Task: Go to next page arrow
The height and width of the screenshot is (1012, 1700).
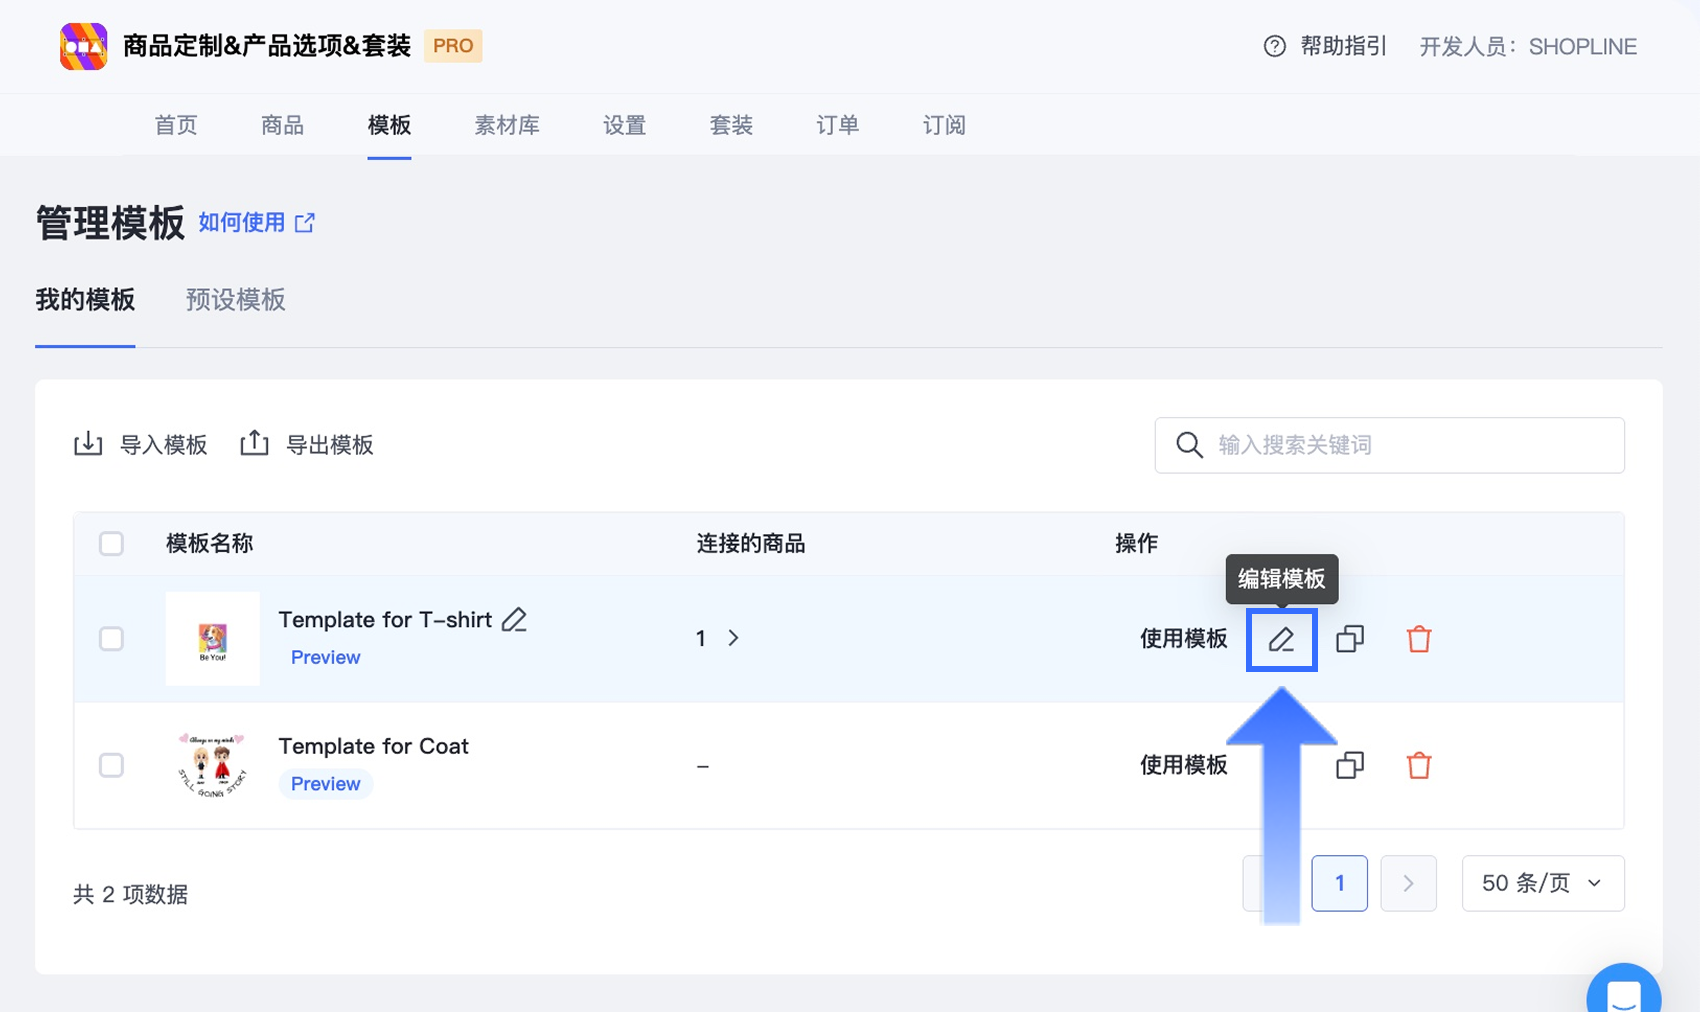Action: click(x=1408, y=883)
